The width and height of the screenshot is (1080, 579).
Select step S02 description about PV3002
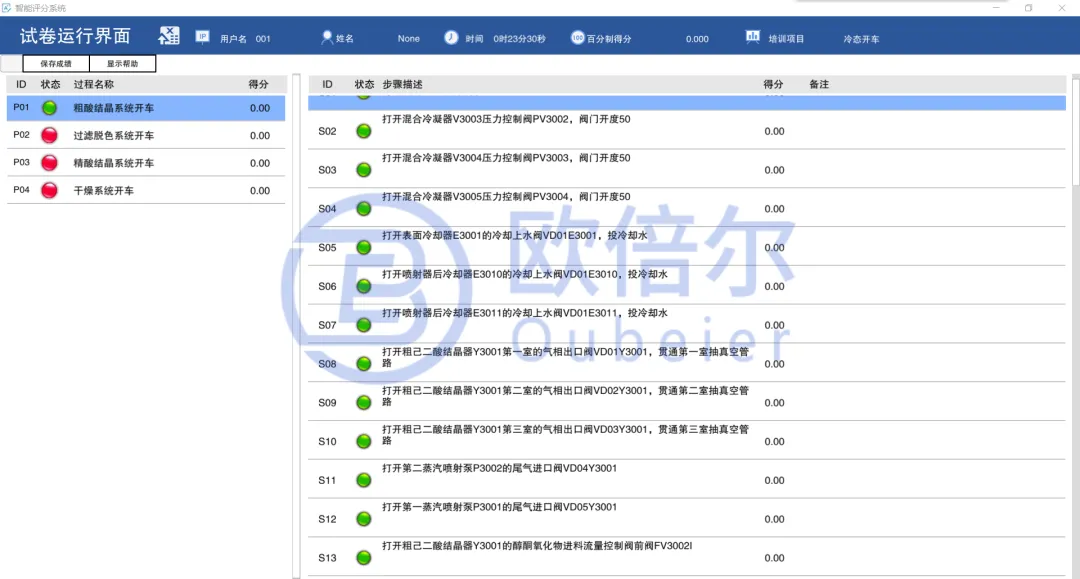(x=506, y=119)
